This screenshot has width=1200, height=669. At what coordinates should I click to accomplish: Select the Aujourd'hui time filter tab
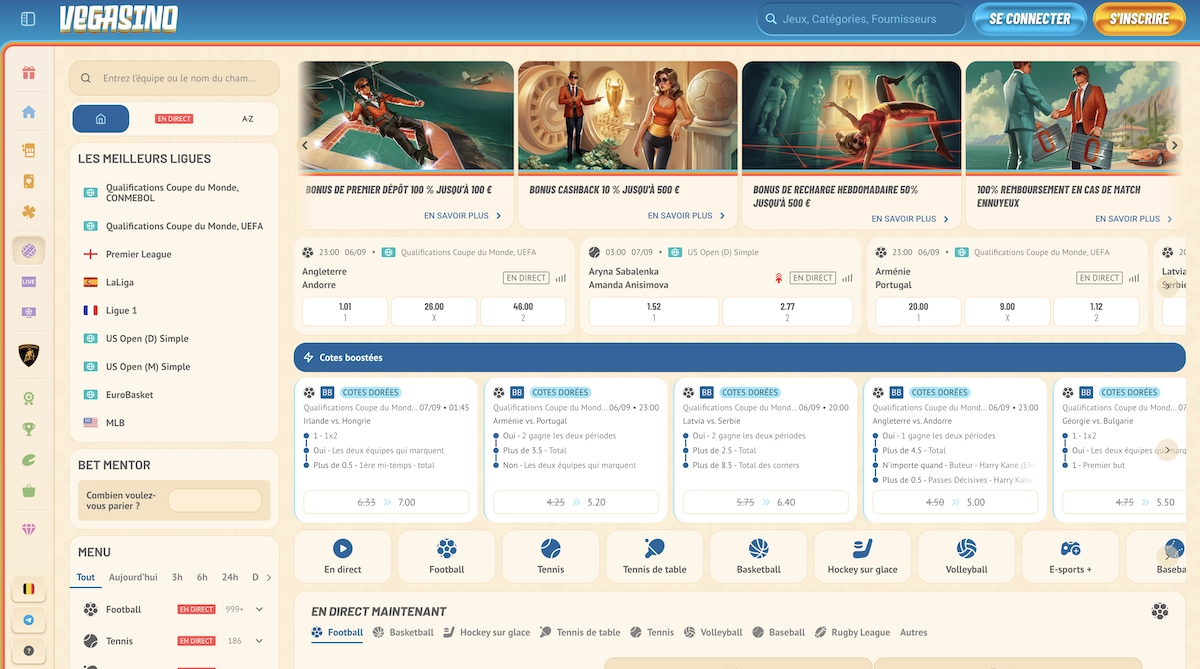(133, 577)
